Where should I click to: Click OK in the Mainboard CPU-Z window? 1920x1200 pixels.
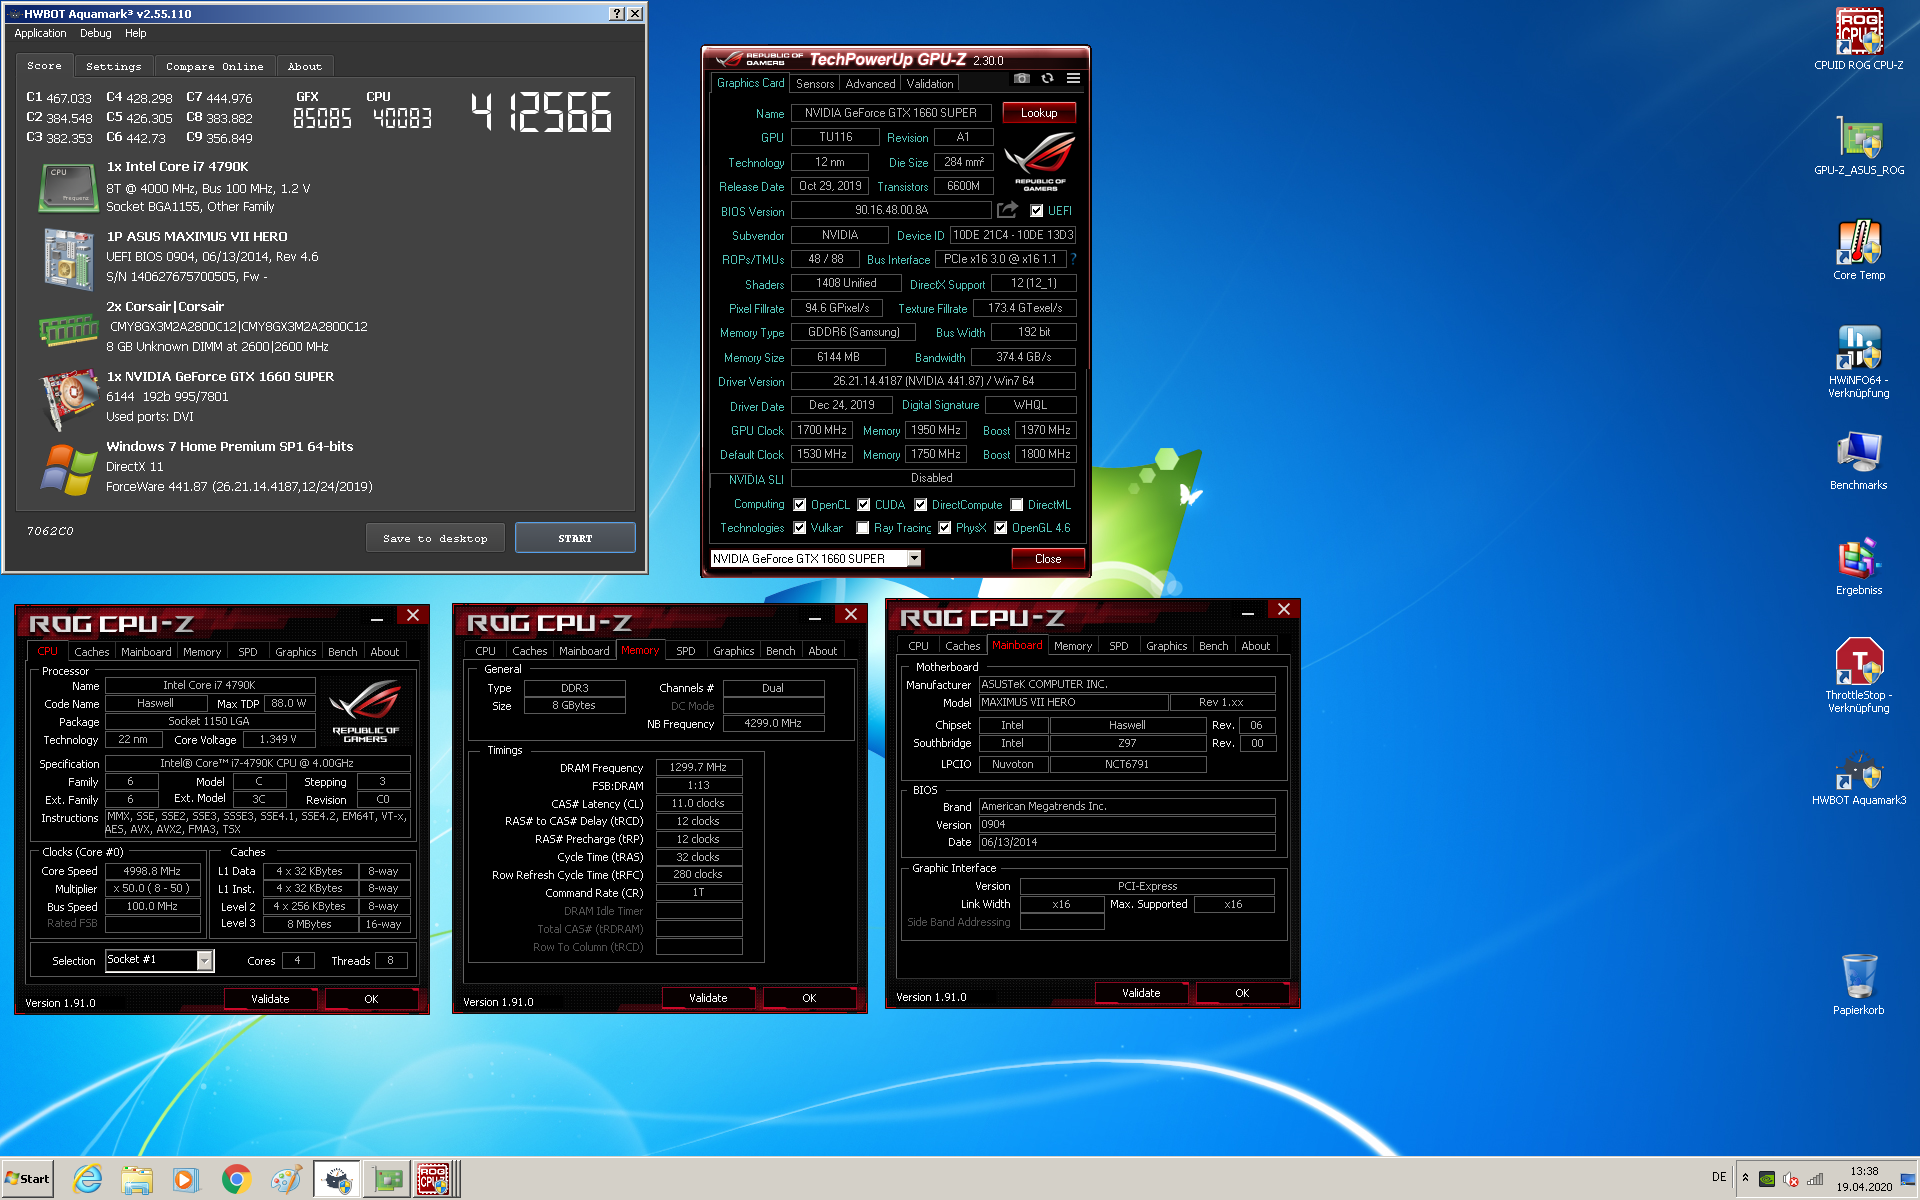pos(1242,993)
